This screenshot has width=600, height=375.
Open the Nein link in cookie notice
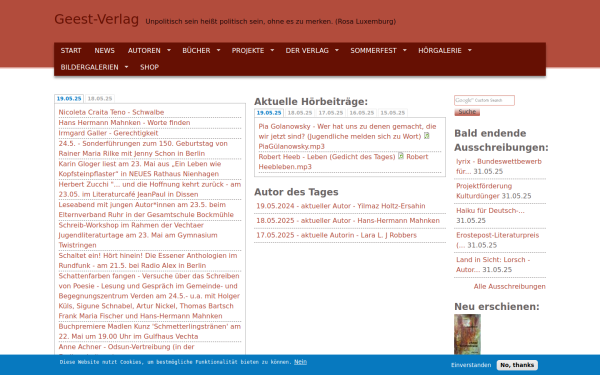click(300, 362)
